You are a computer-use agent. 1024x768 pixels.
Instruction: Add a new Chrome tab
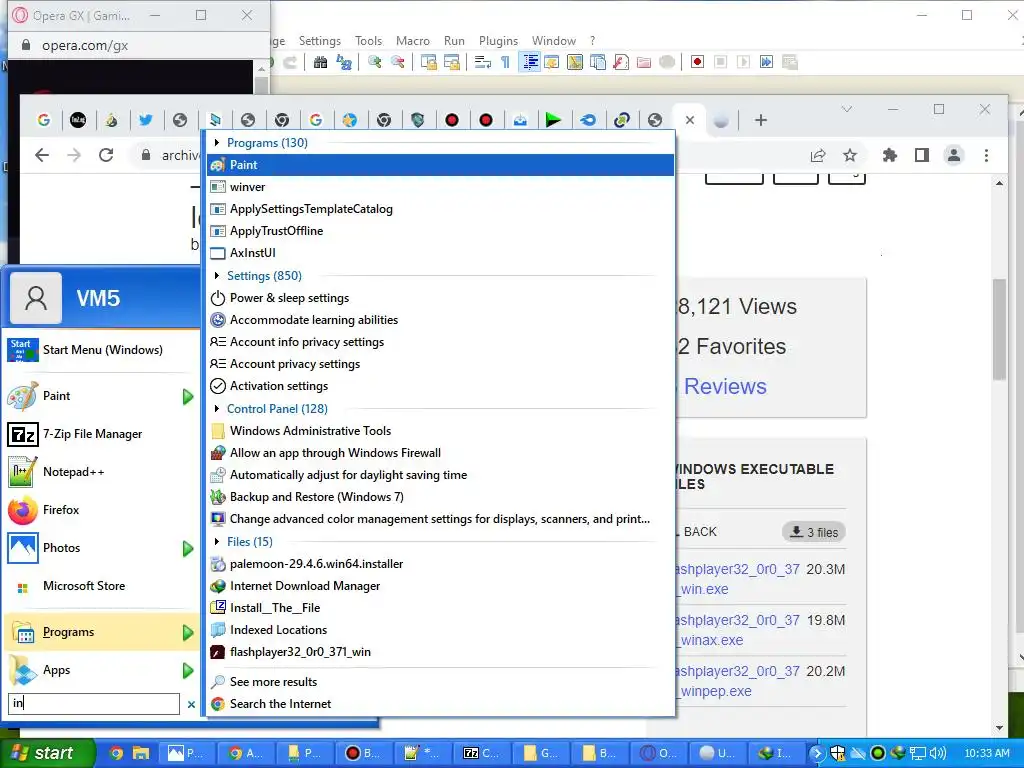(x=761, y=120)
